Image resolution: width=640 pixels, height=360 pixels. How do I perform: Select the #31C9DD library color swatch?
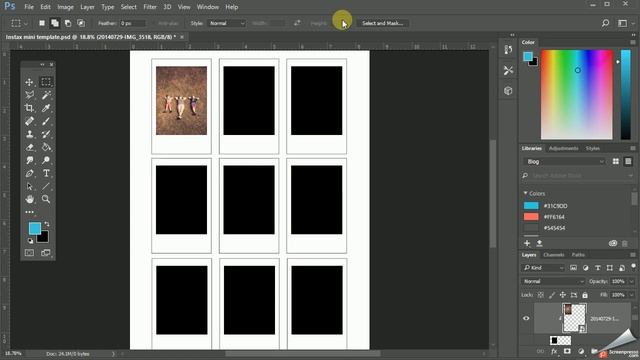pos(531,206)
